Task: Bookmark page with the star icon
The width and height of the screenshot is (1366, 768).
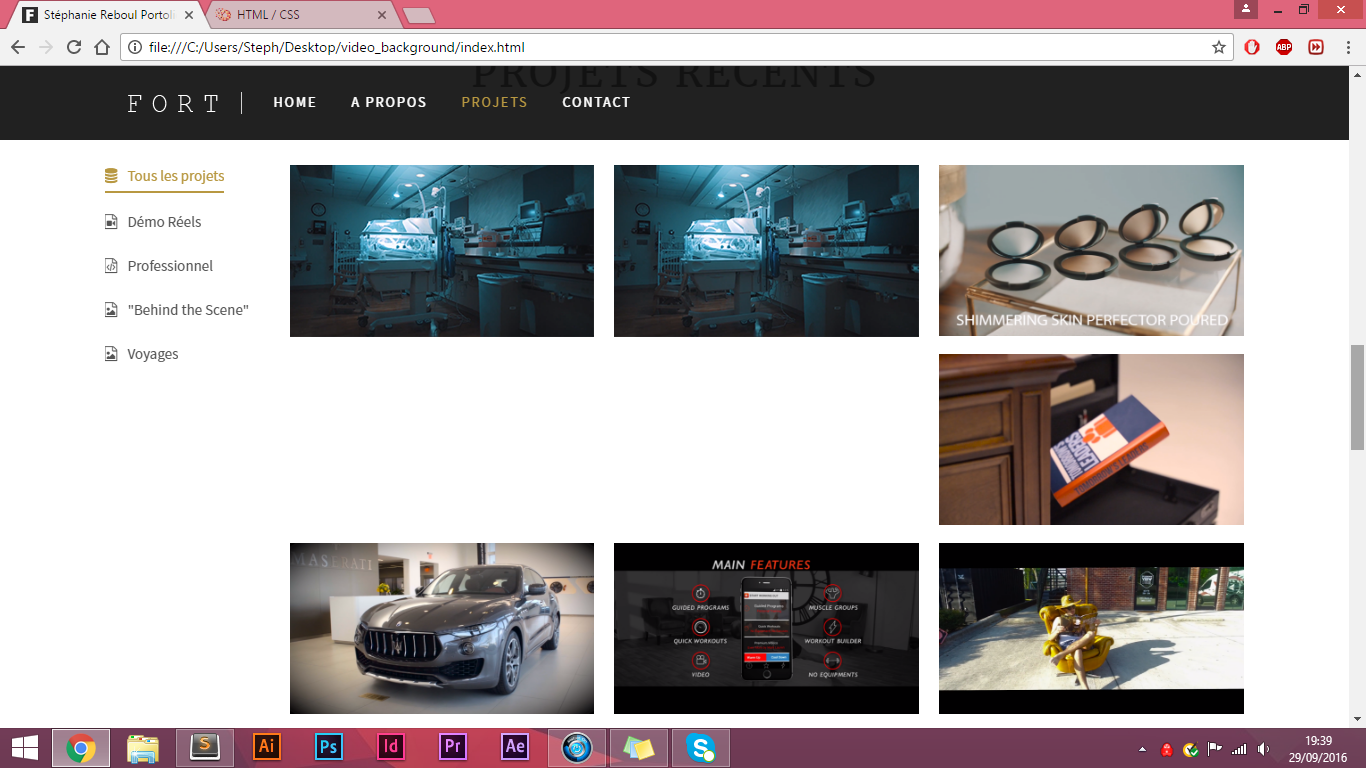Action: click(x=1218, y=47)
